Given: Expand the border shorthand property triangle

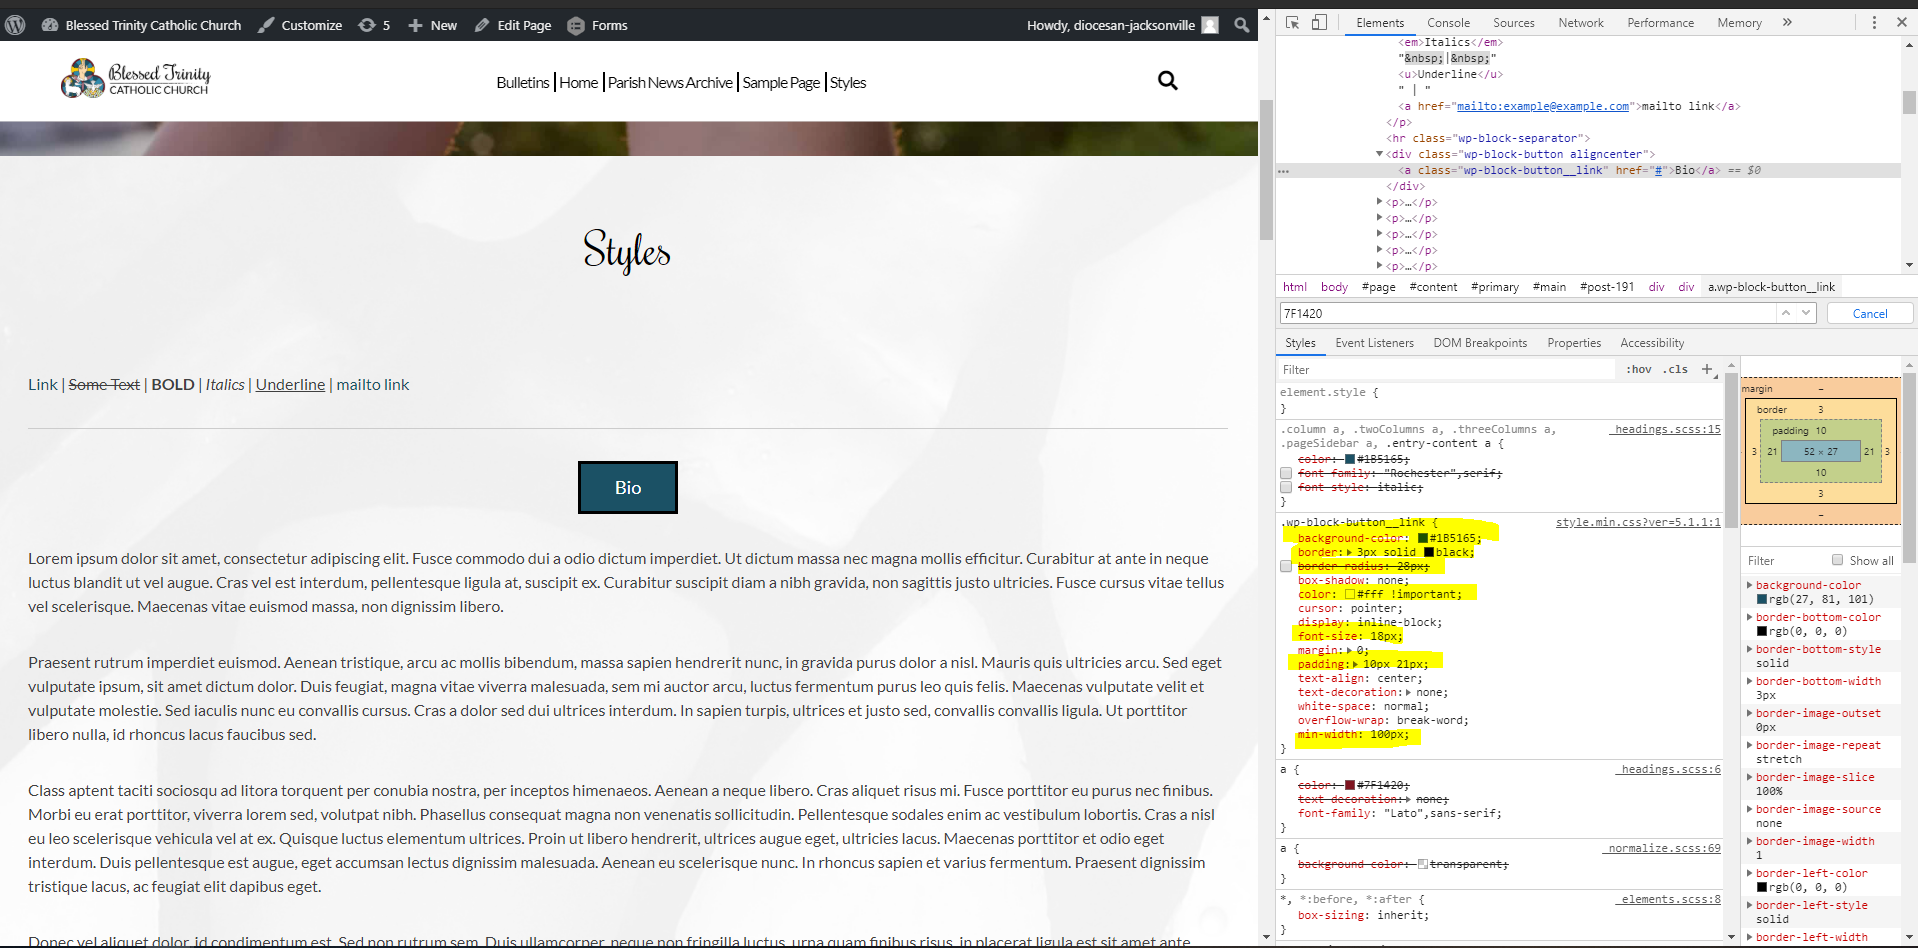Looking at the screenshot, I should coord(1350,552).
